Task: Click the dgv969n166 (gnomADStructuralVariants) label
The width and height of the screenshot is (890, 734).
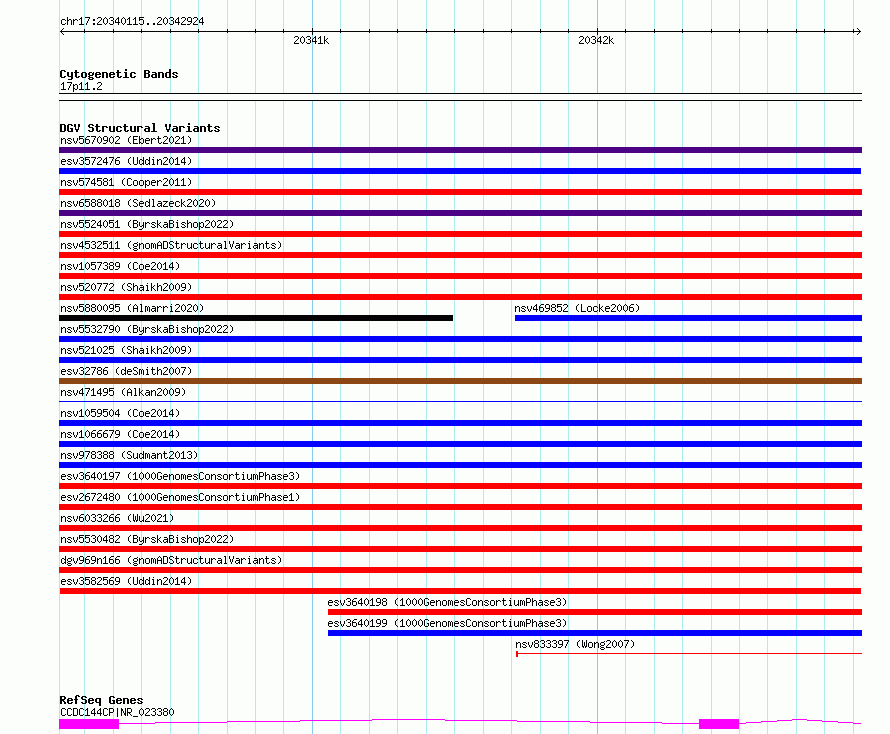Action: coord(171,560)
